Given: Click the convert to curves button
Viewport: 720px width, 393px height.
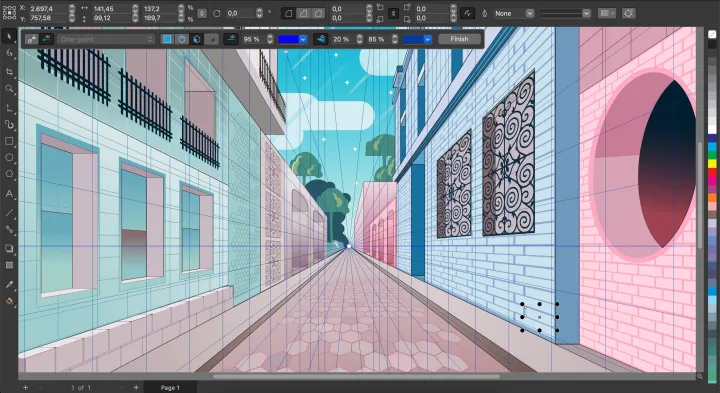Looking at the screenshot, I should coord(467,13).
